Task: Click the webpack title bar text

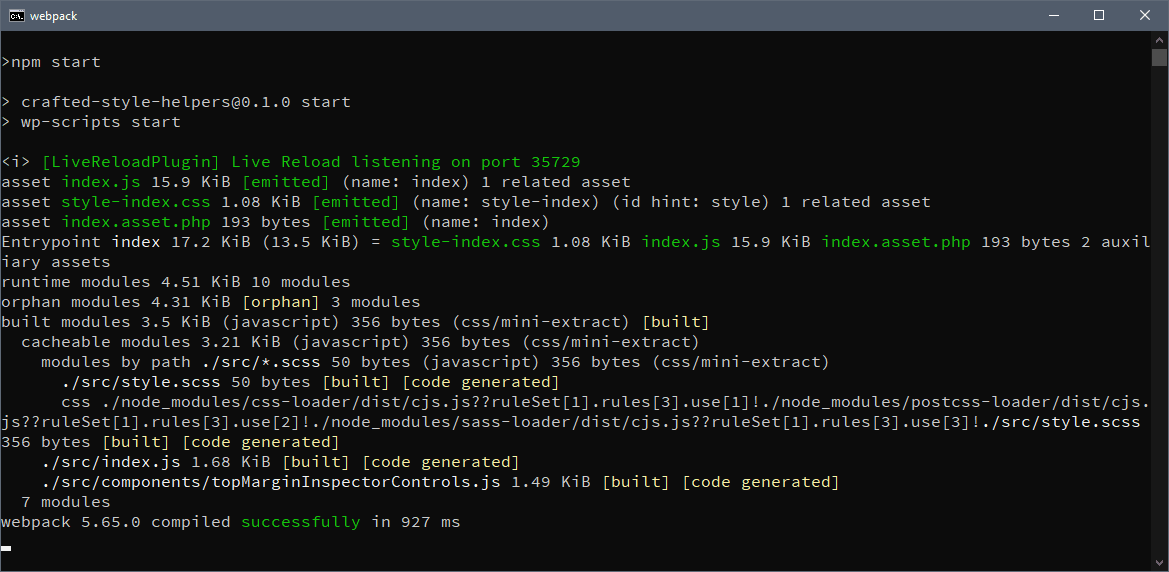Action: [x=54, y=16]
